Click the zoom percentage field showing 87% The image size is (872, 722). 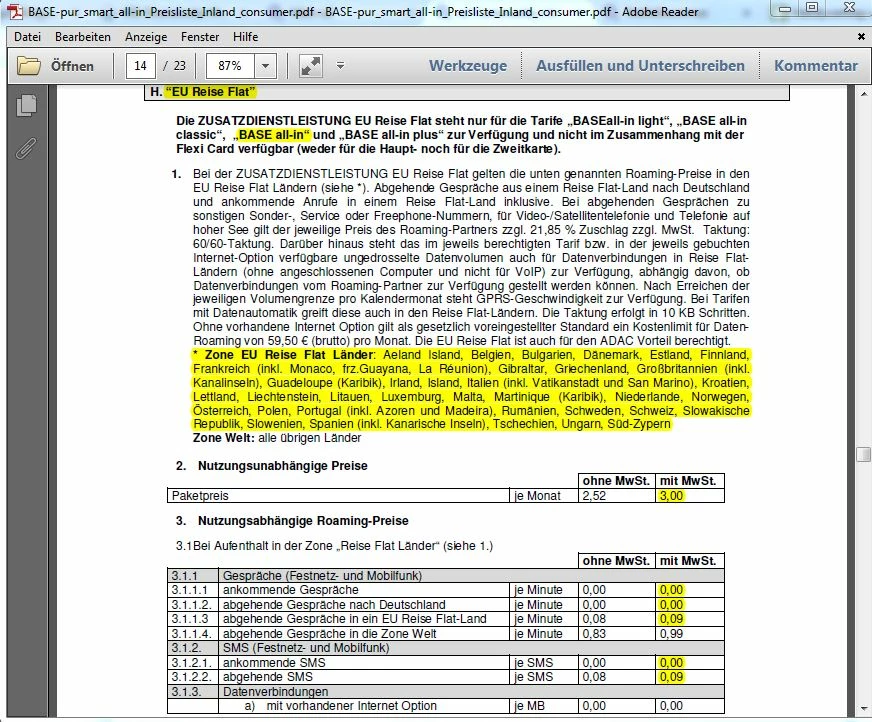point(230,66)
